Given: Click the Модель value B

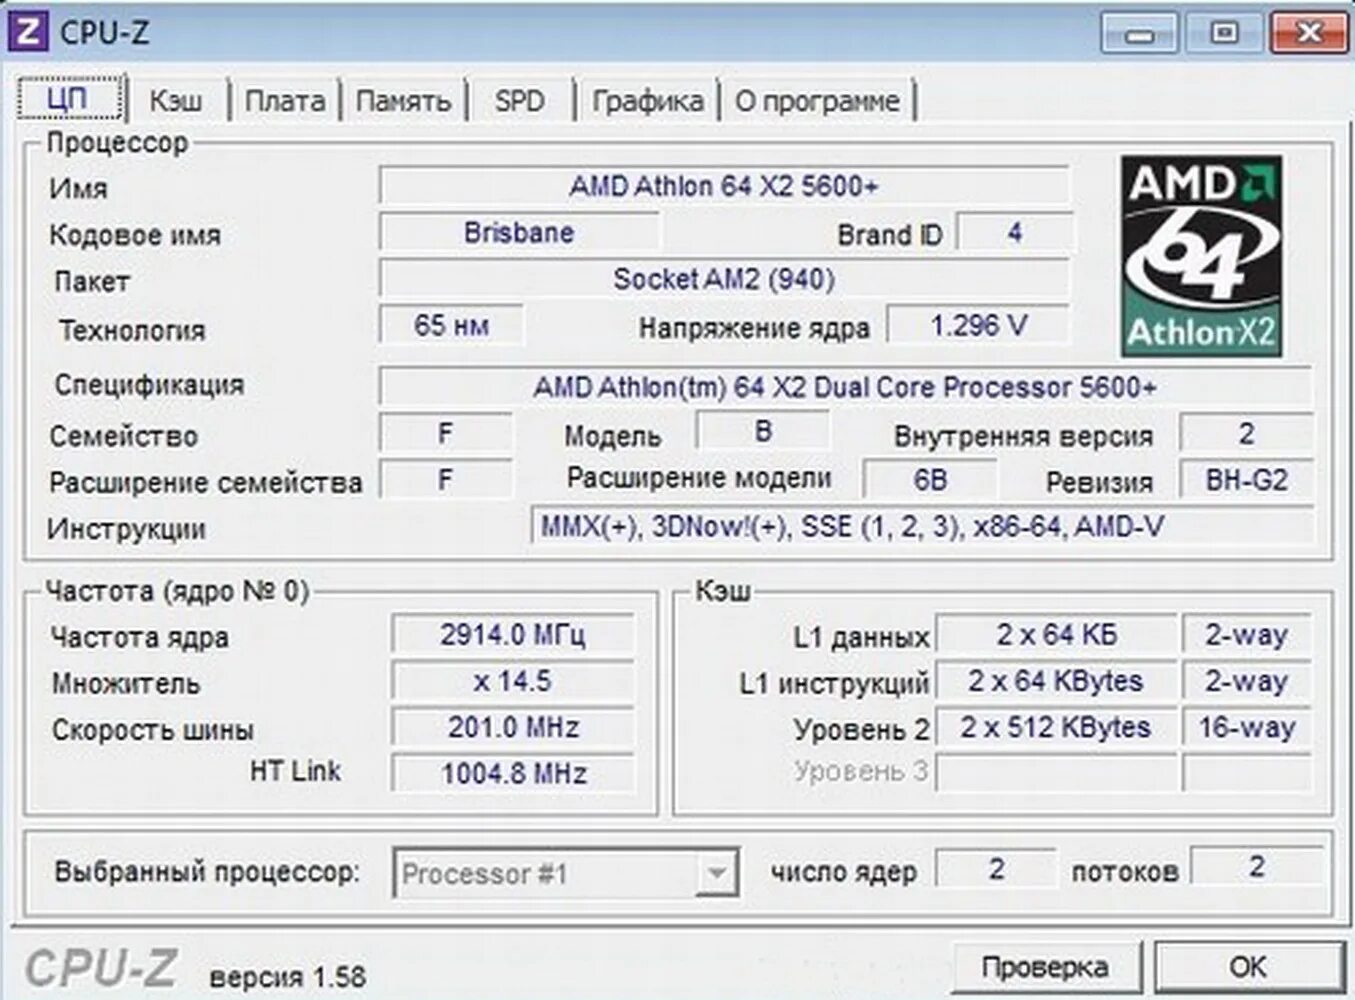Looking at the screenshot, I should click(763, 431).
